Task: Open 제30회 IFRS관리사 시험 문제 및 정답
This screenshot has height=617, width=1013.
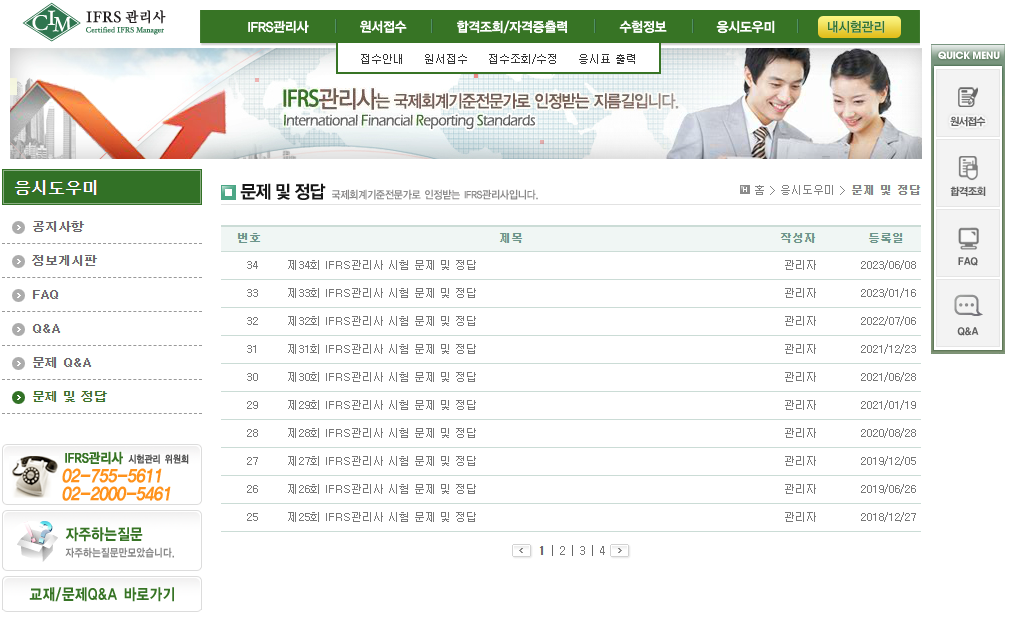Action: click(382, 377)
